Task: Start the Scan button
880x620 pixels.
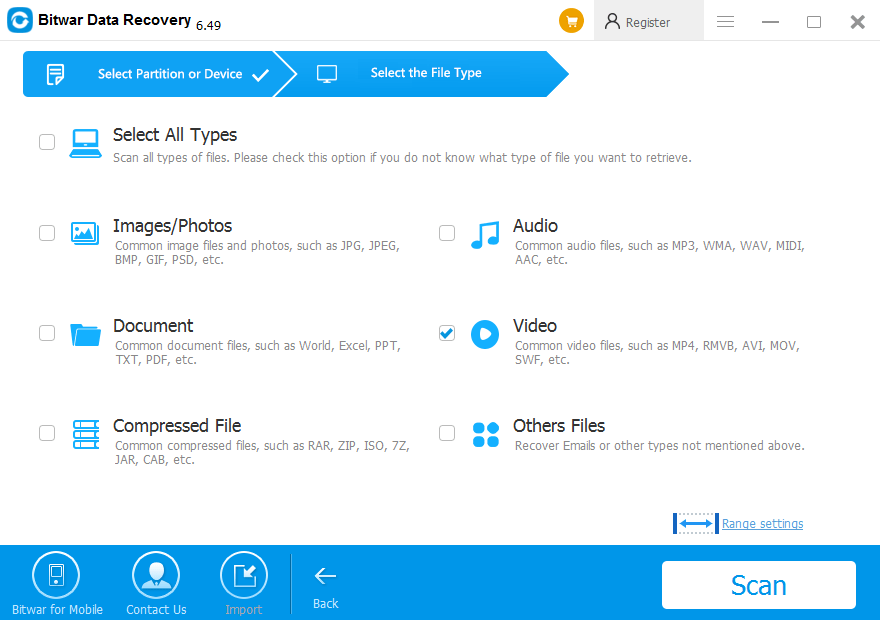Action: 759,585
